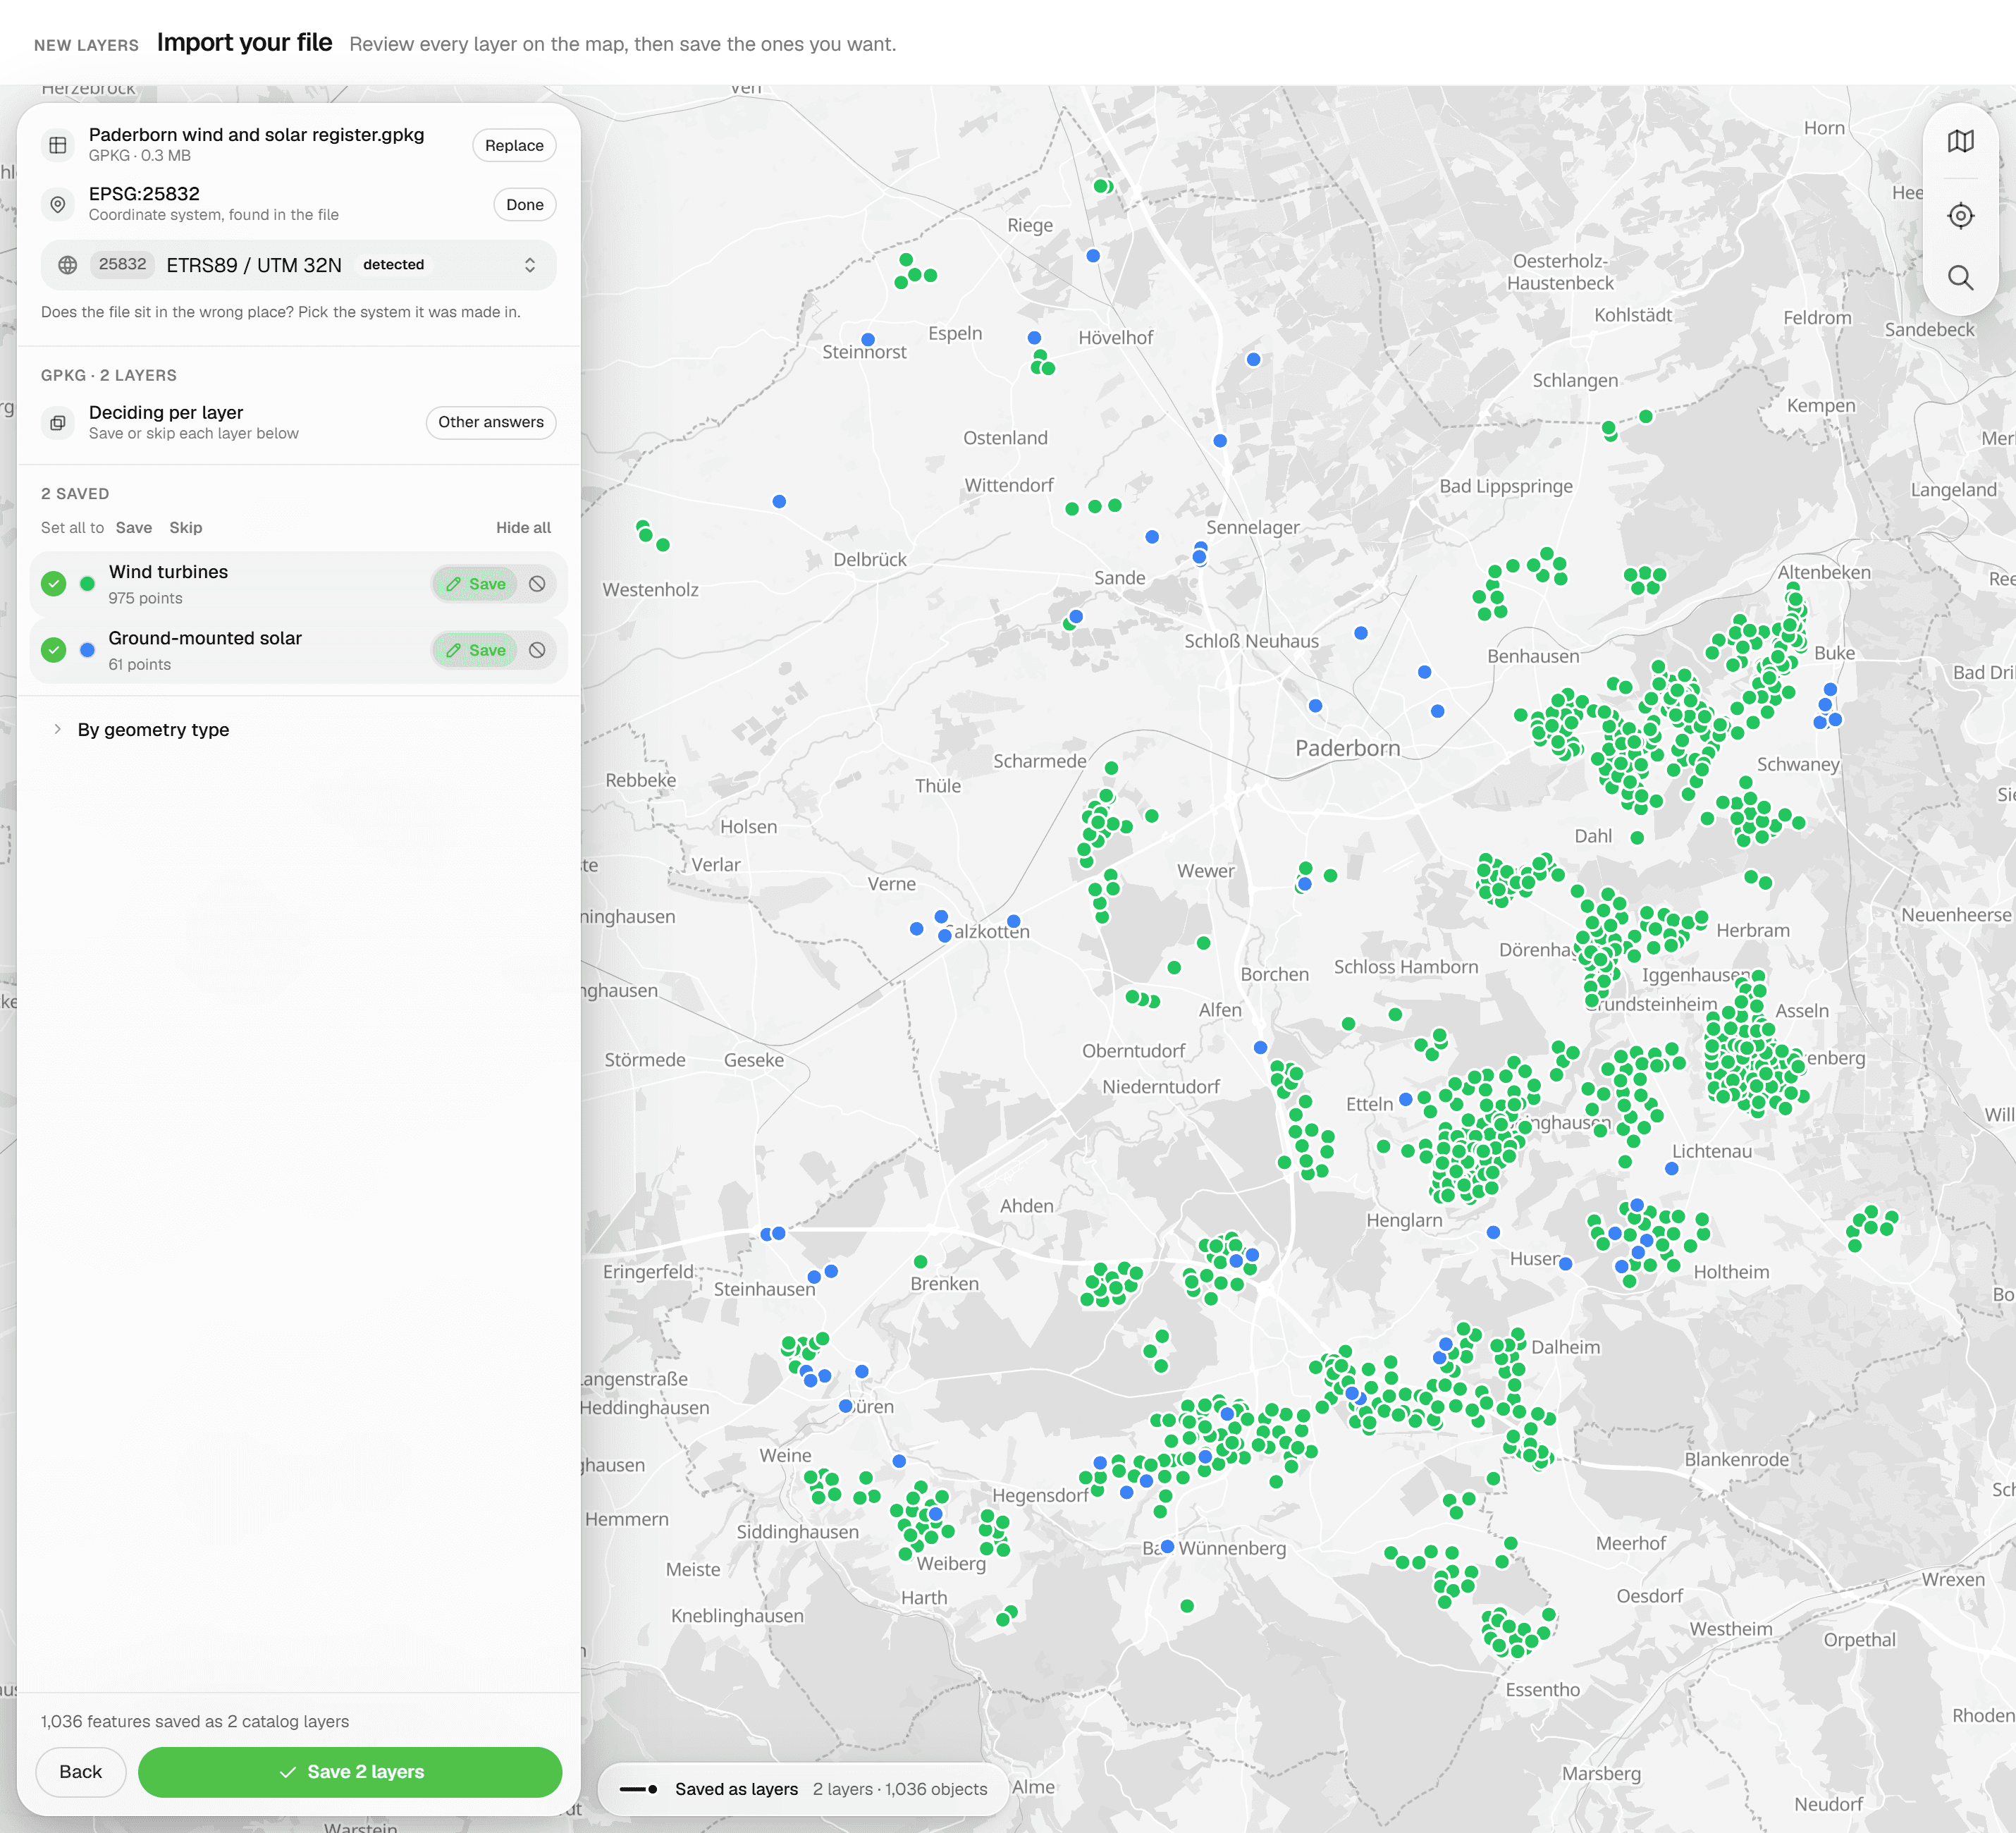Image resolution: width=2016 pixels, height=1833 pixels.
Task: Click the globe icon in the projection selector
Action: tap(68, 265)
